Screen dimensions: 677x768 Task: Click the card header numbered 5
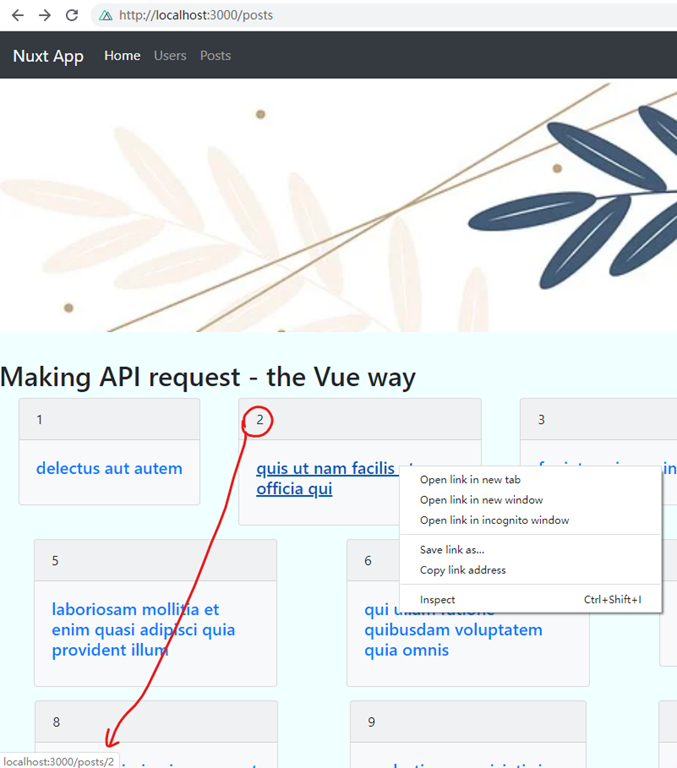(155, 560)
